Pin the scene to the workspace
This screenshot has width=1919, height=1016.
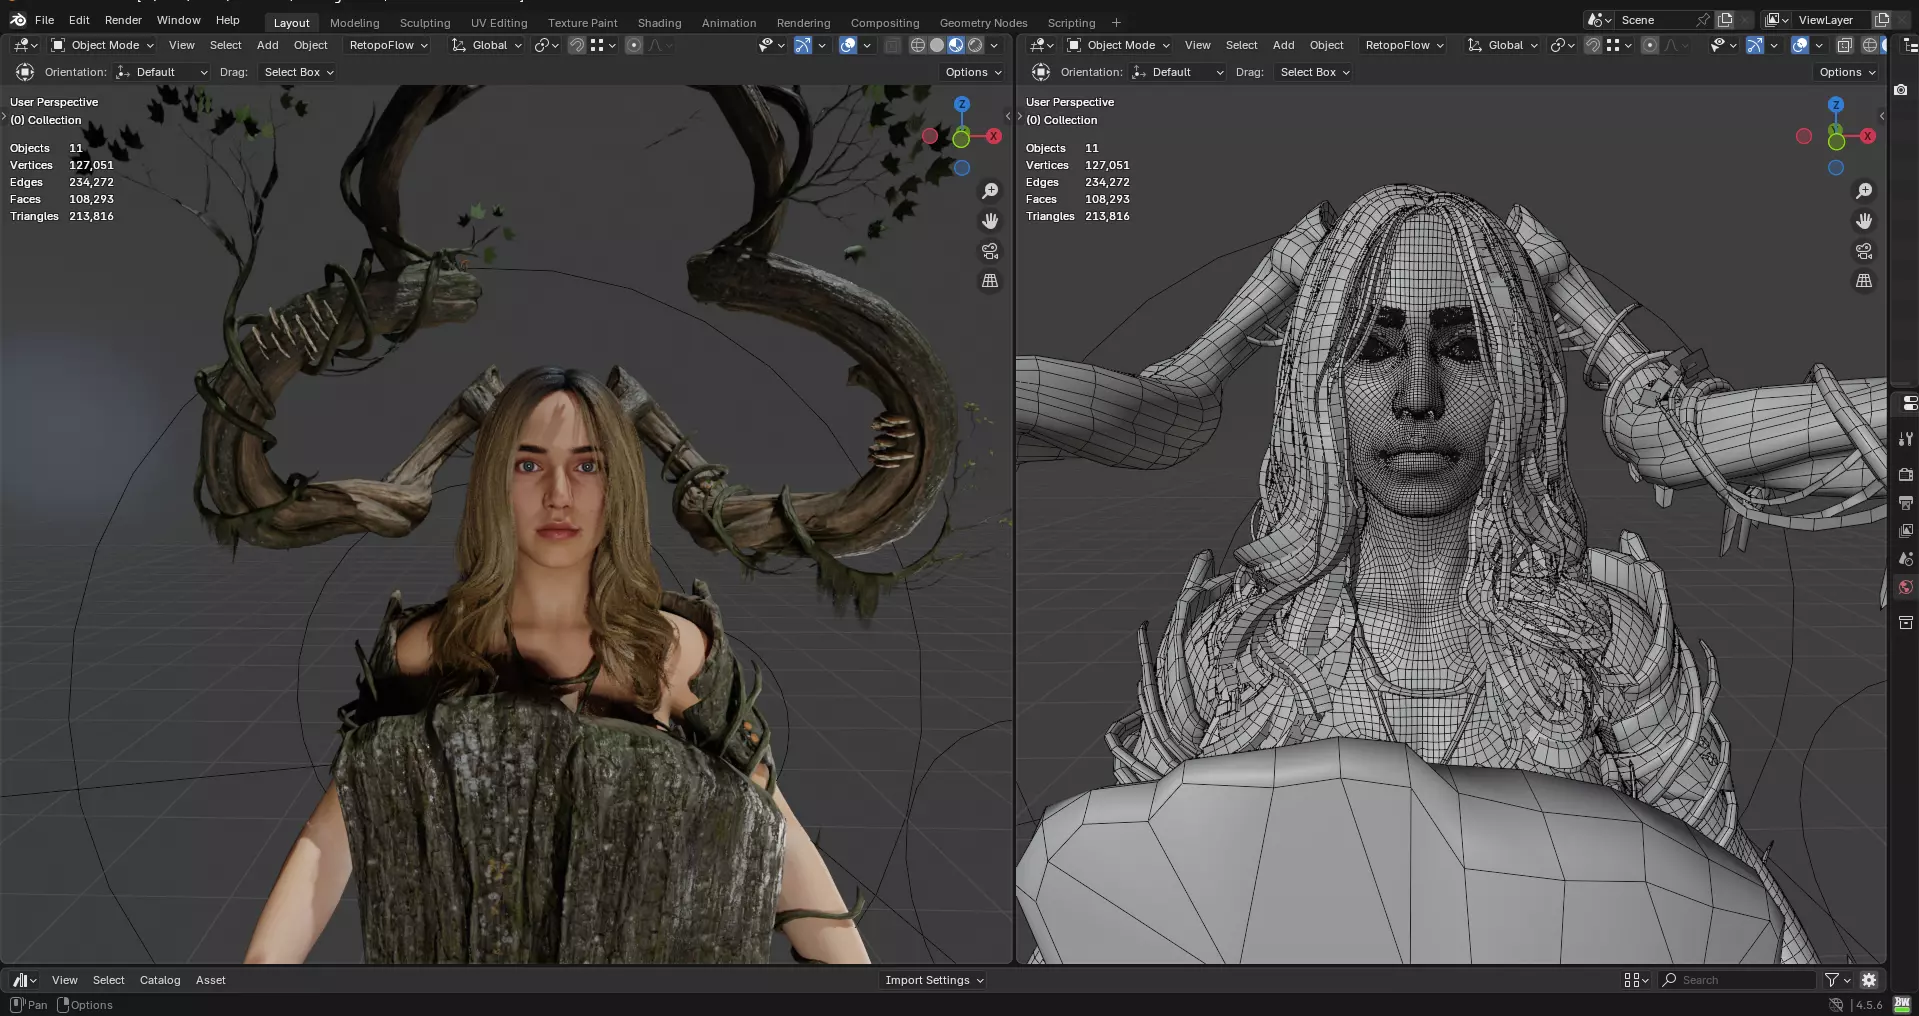coord(1703,20)
